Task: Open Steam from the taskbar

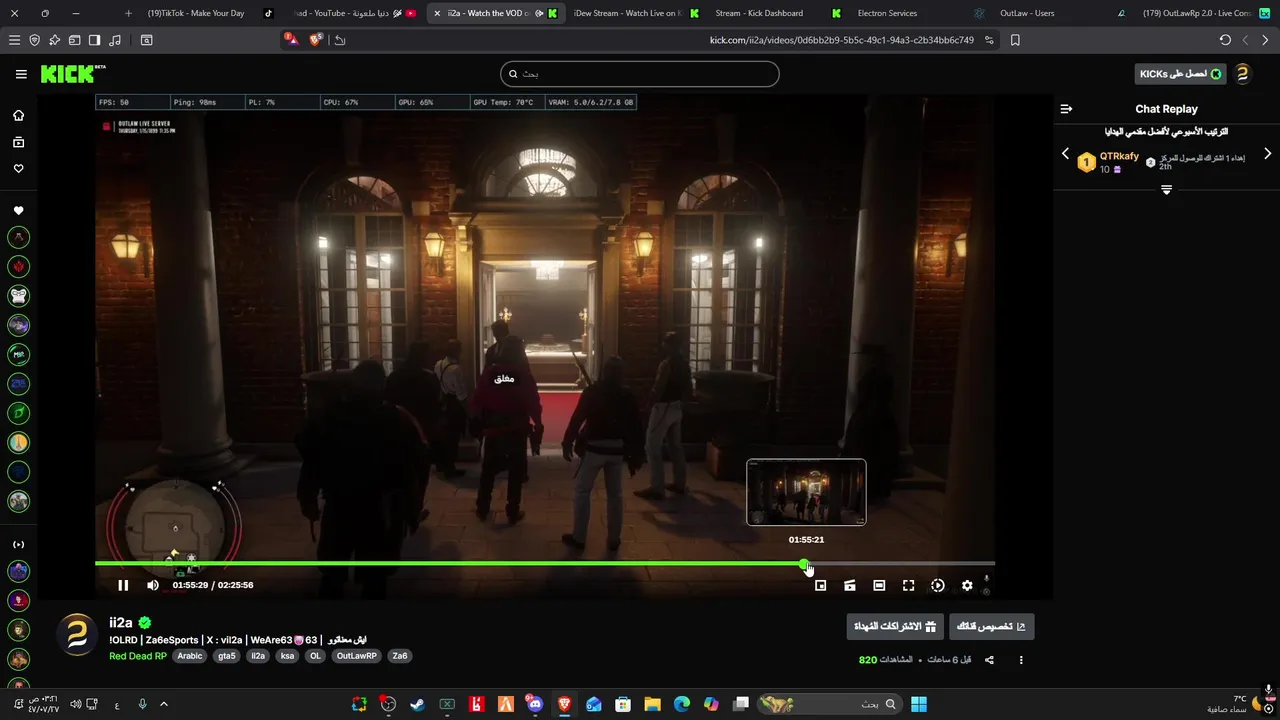Action: pos(418,705)
